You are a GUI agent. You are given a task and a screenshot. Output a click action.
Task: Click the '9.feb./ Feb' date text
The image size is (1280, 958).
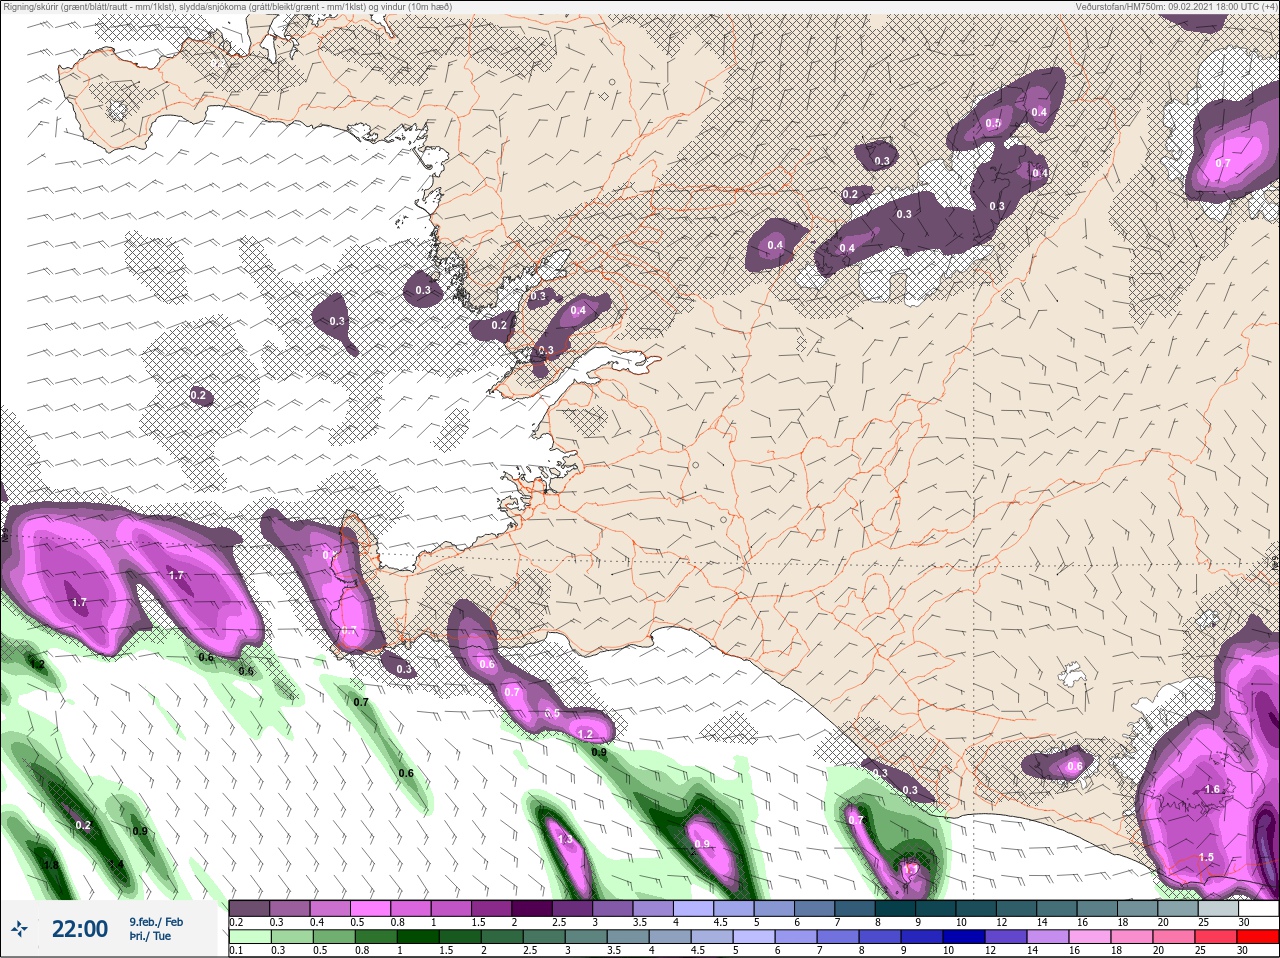(x=155, y=921)
